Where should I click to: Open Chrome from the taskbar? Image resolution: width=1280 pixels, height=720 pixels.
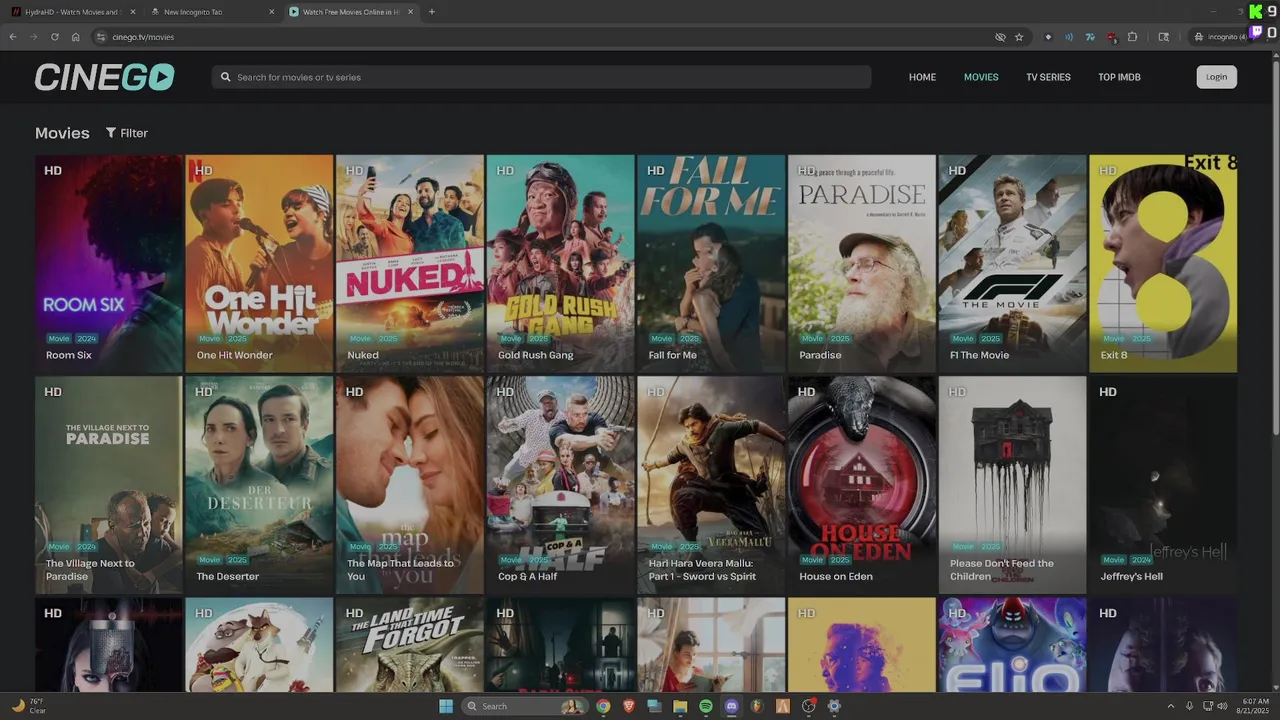(603, 706)
